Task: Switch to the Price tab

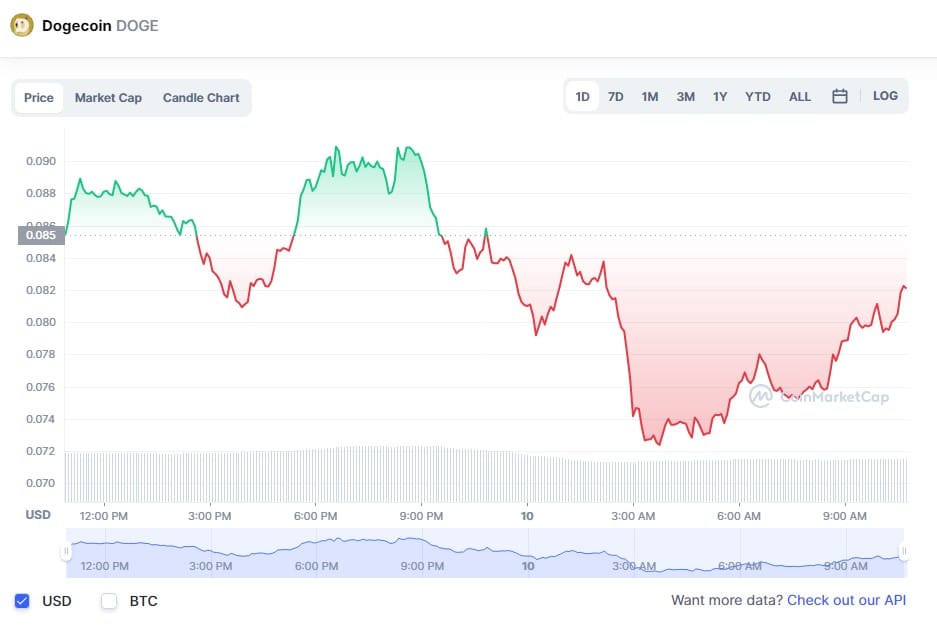Action: [39, 97]
